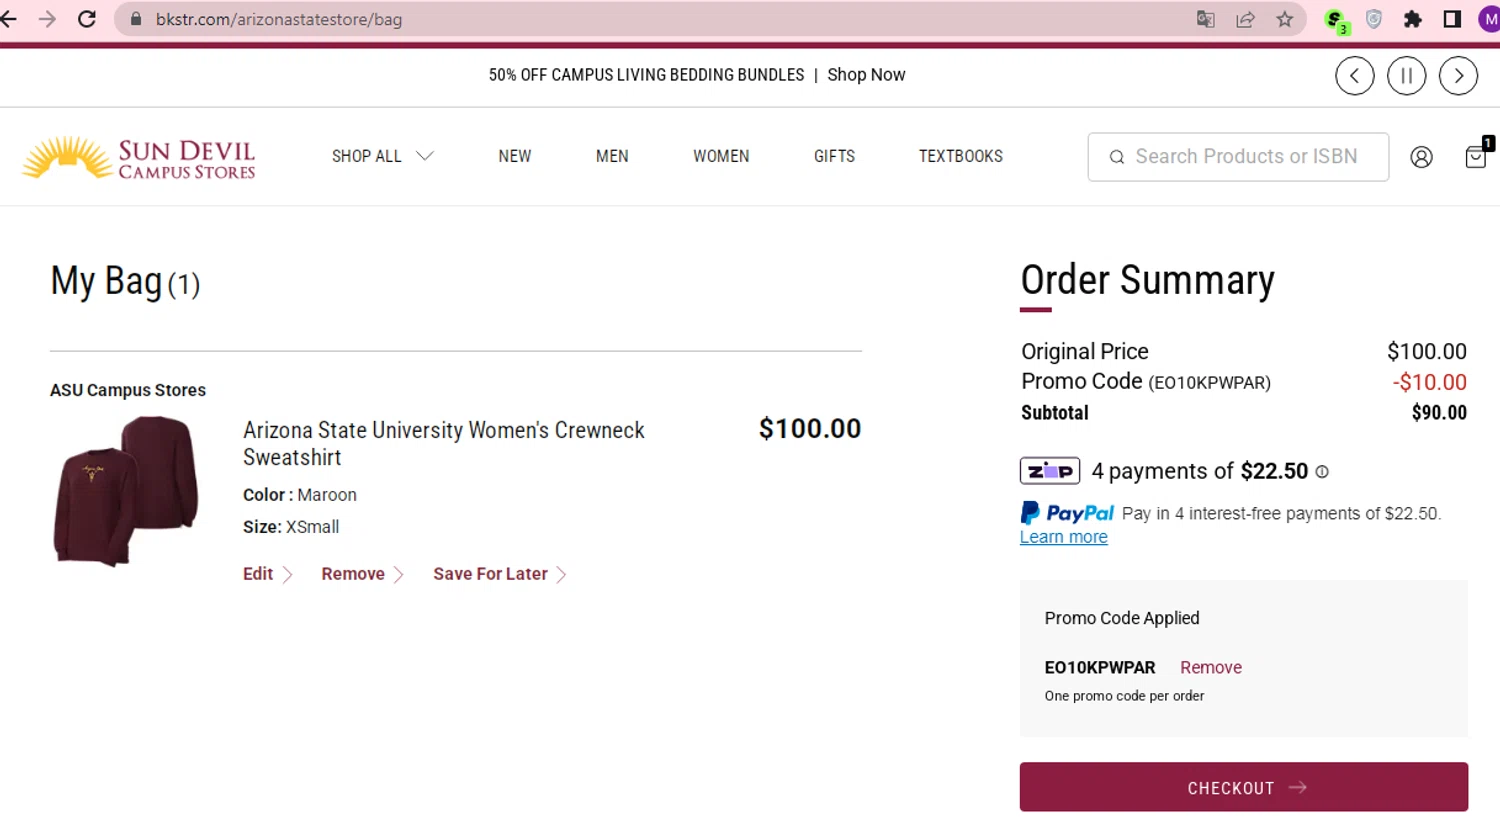Open the Women's Crewneck Sweatshirt product title
1500x826 pixels.
[444, 443]
